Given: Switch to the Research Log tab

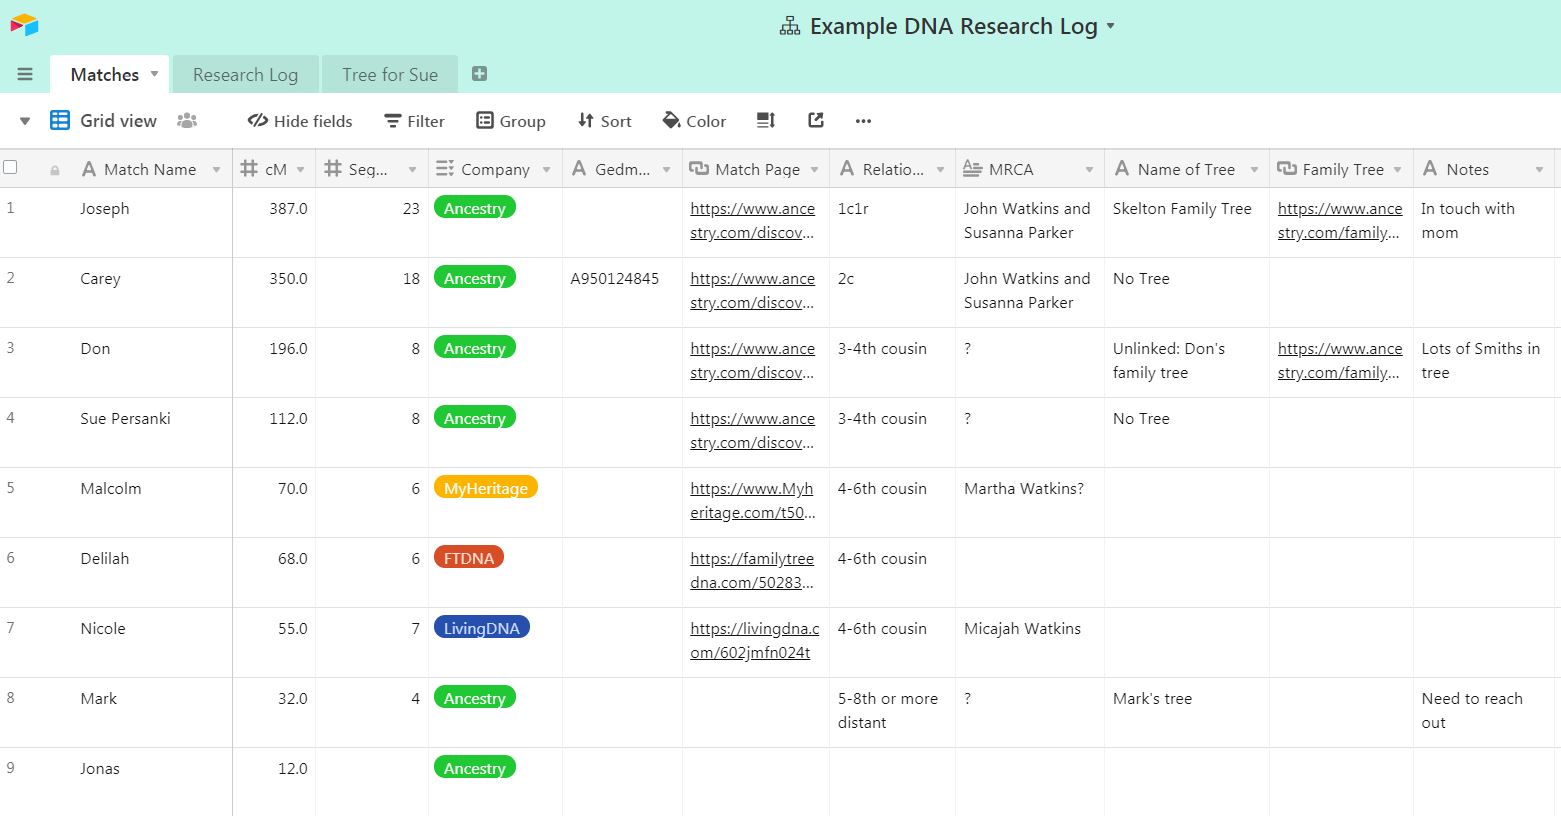Looking at the screenshot, I should click(245, 75).
